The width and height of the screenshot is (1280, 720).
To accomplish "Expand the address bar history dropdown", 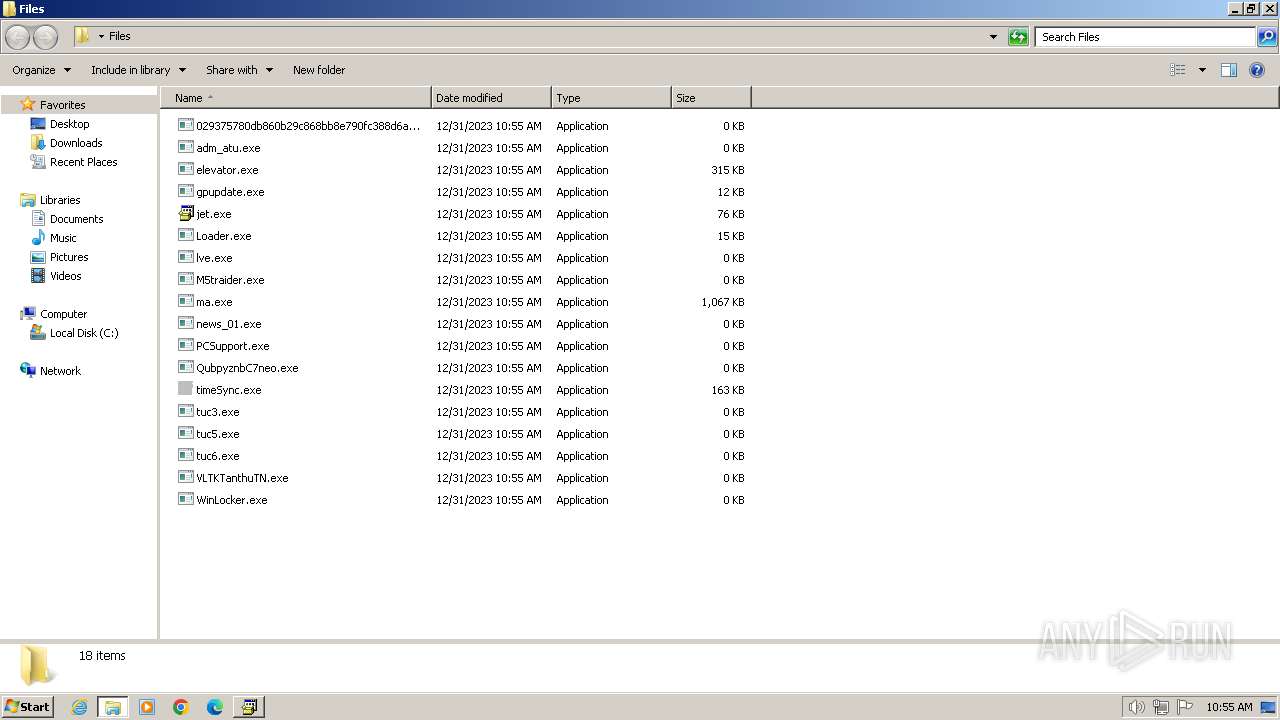I will [x=993, y=37].
